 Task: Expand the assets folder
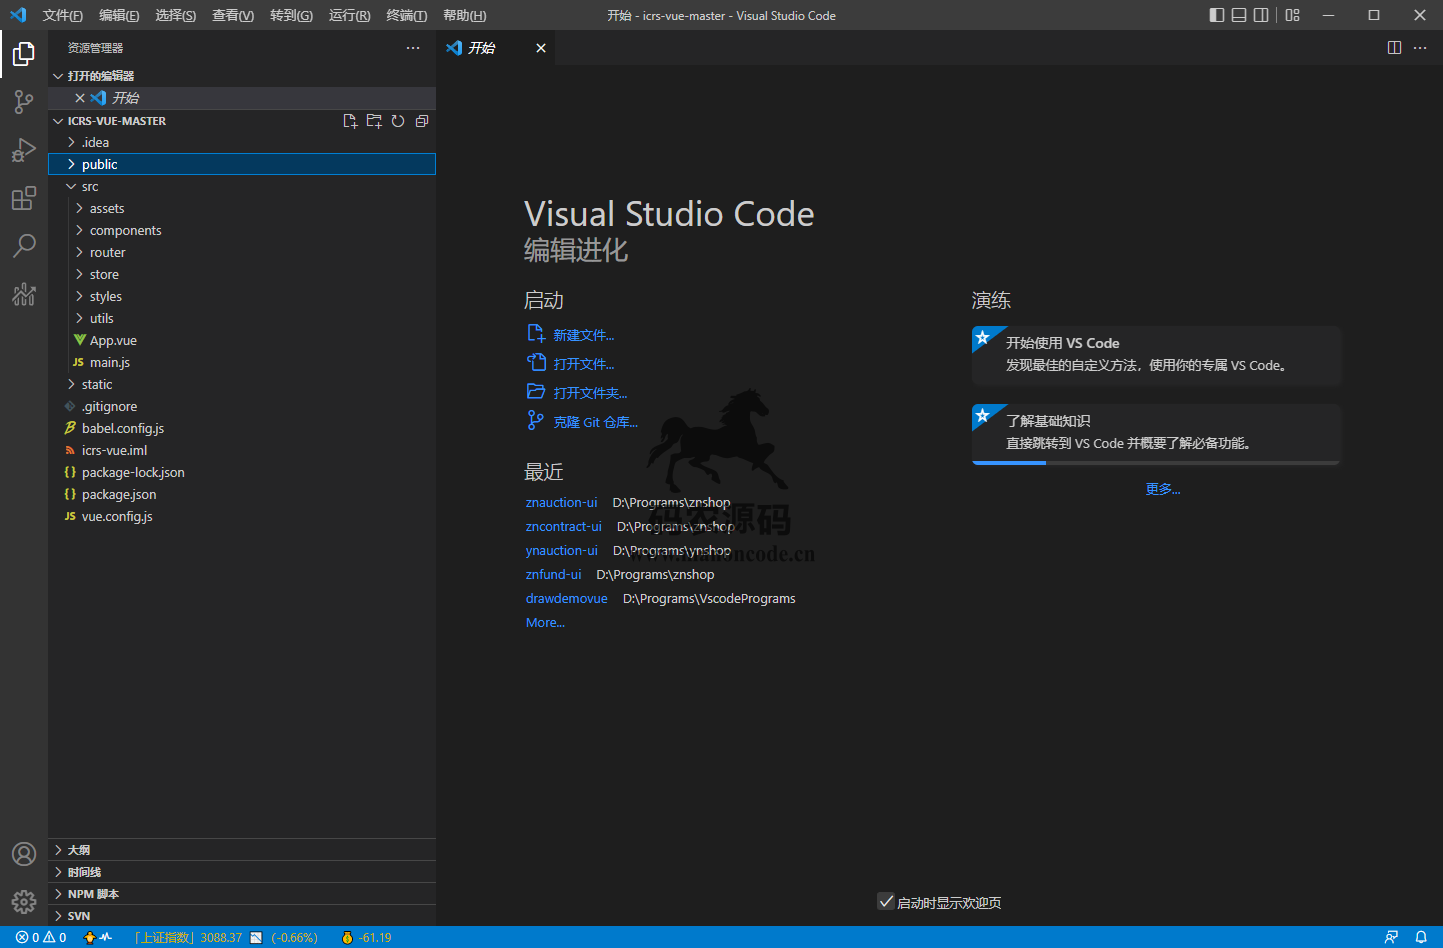point(242,209)
